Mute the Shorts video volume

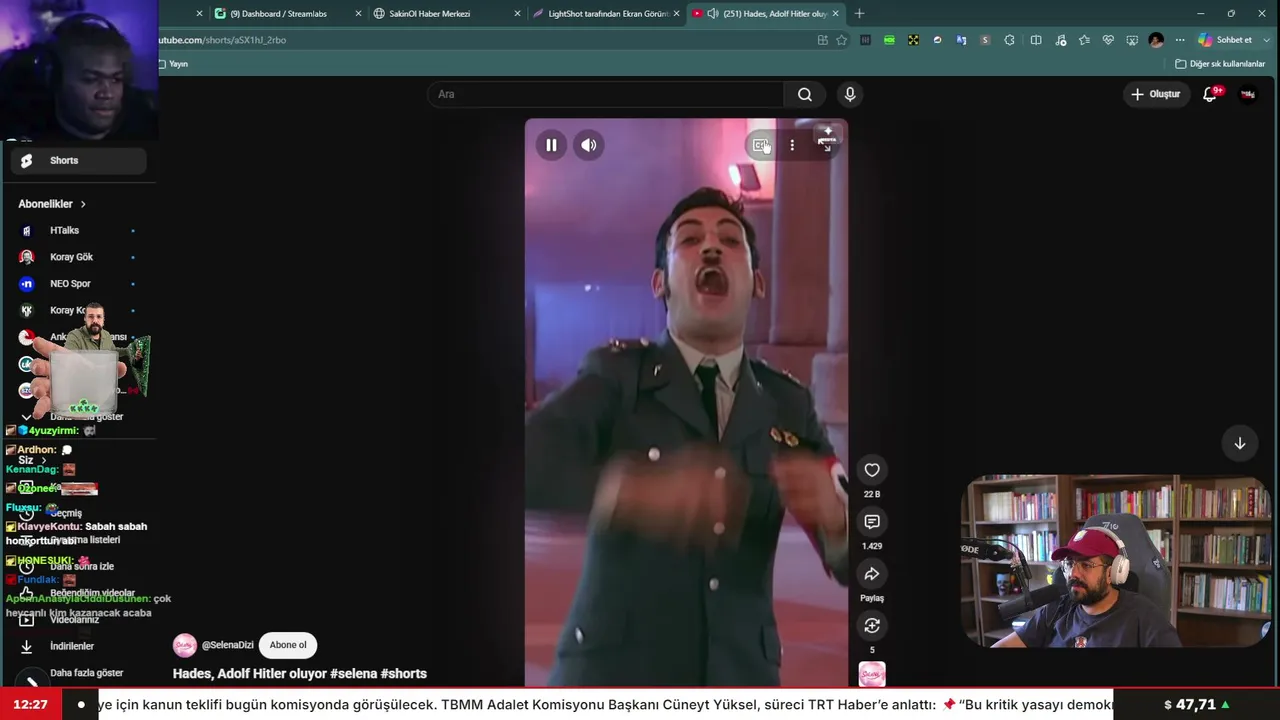[x=589, y=145]
